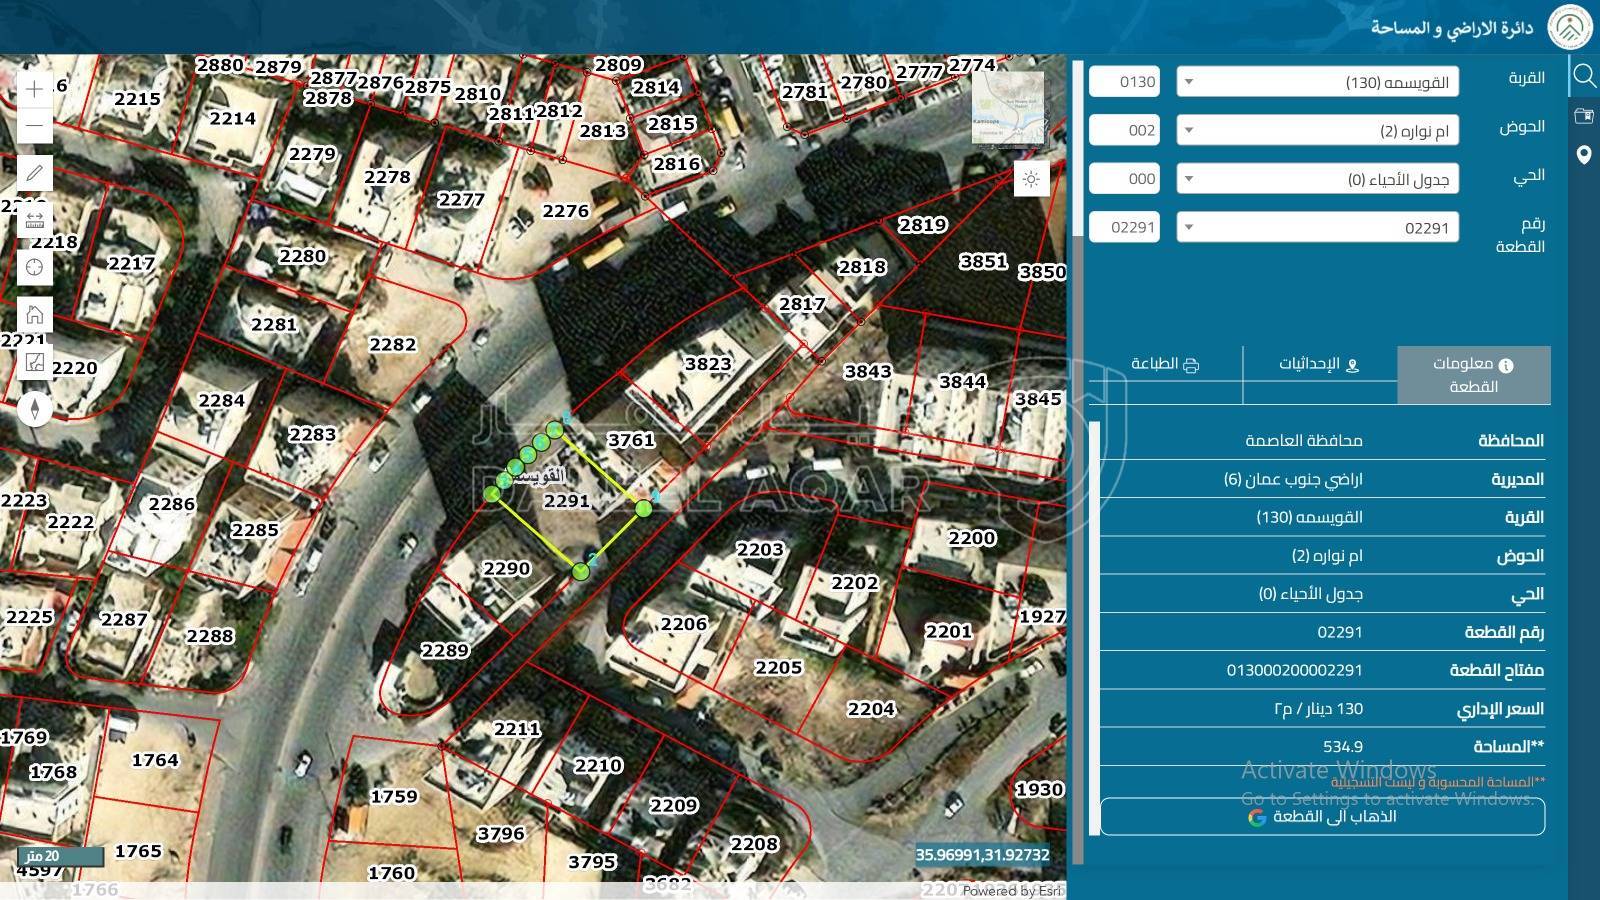Screen dimensions: 1600x900
Task: Return map to home extent
Action: pyautogui.click(x=34, y=315)
